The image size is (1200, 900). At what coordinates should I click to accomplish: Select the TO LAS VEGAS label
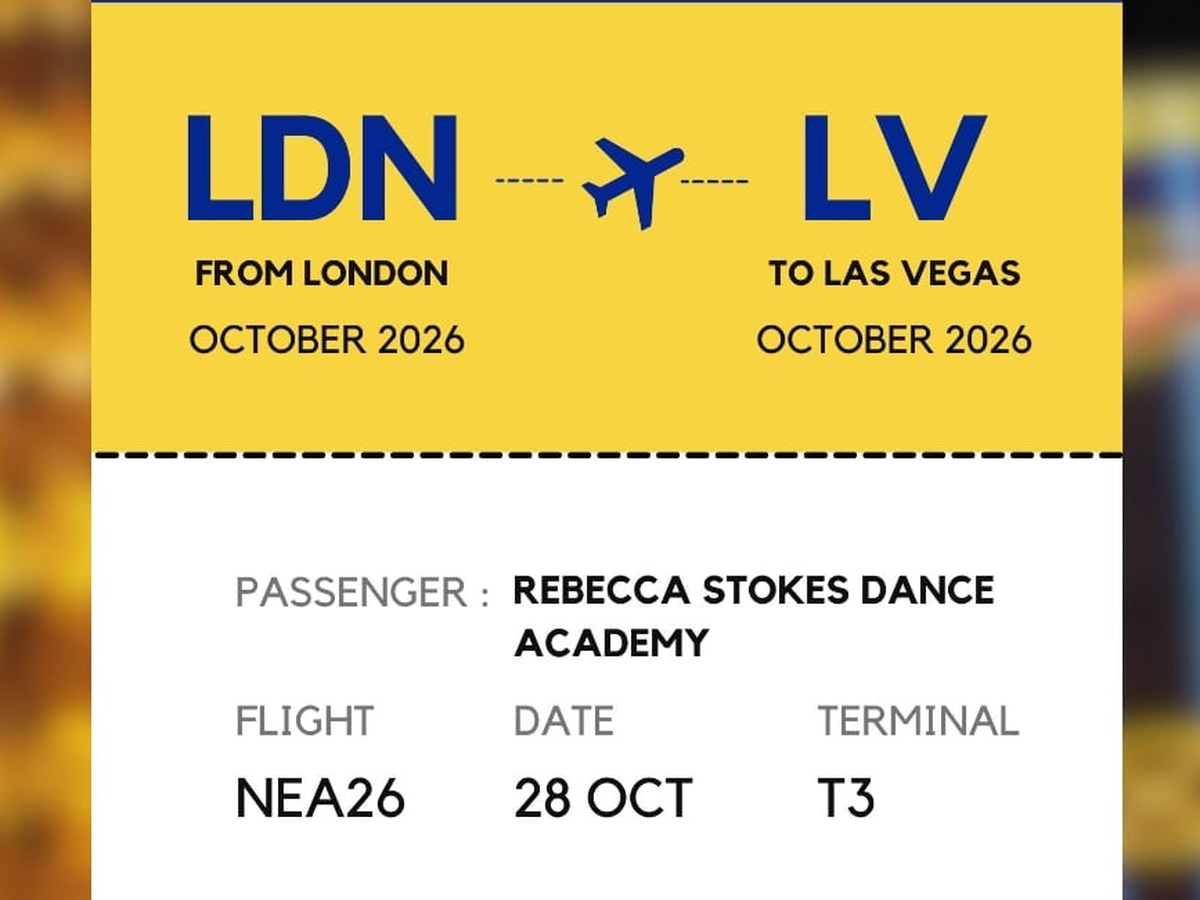tap(894, 273)
